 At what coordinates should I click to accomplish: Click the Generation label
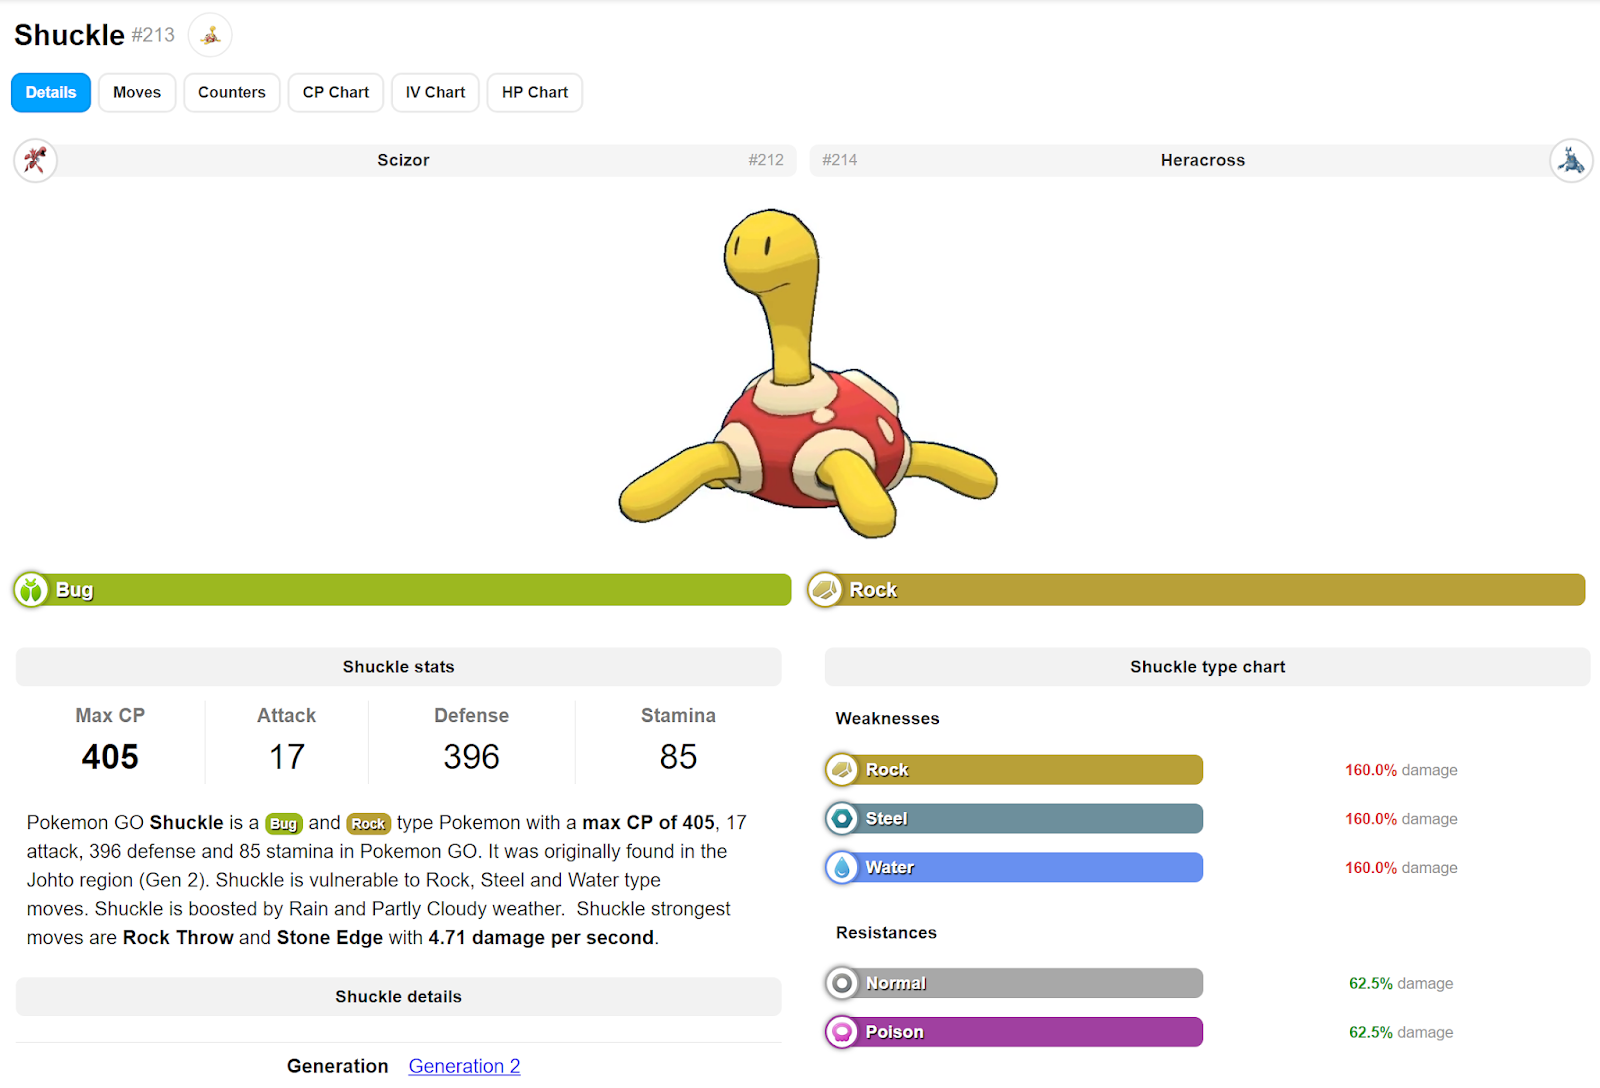(x=337, y=1066)
